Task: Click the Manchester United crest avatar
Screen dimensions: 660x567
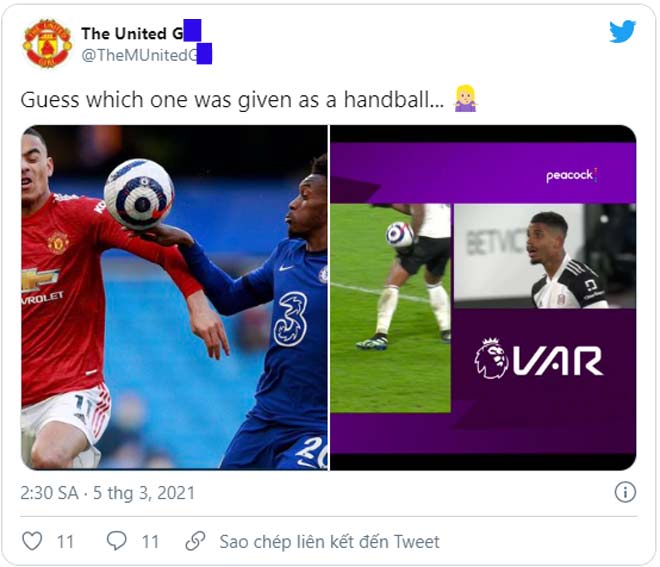Action: [47, 43]
